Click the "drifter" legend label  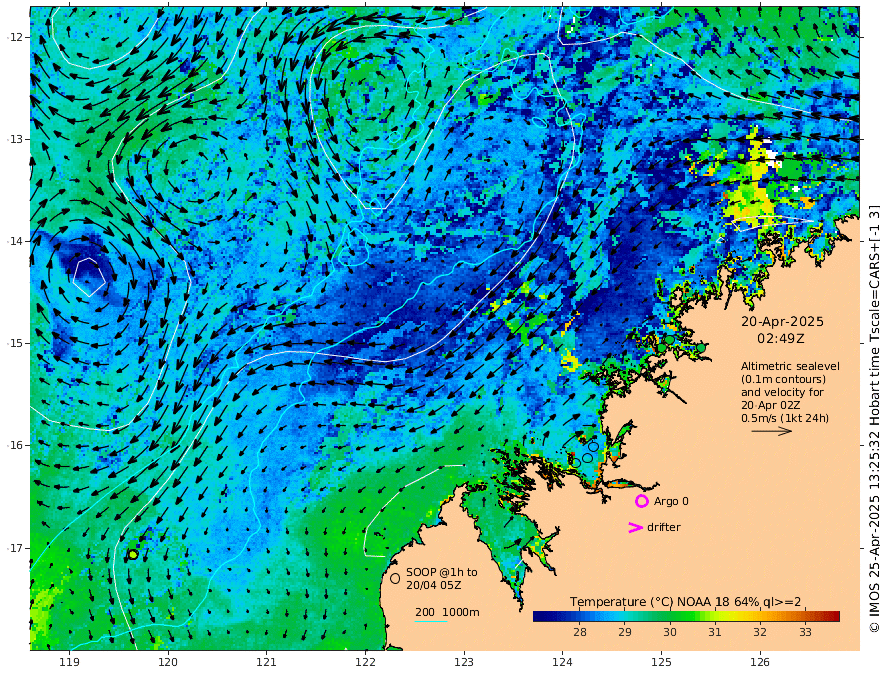(x=664, y=527)
